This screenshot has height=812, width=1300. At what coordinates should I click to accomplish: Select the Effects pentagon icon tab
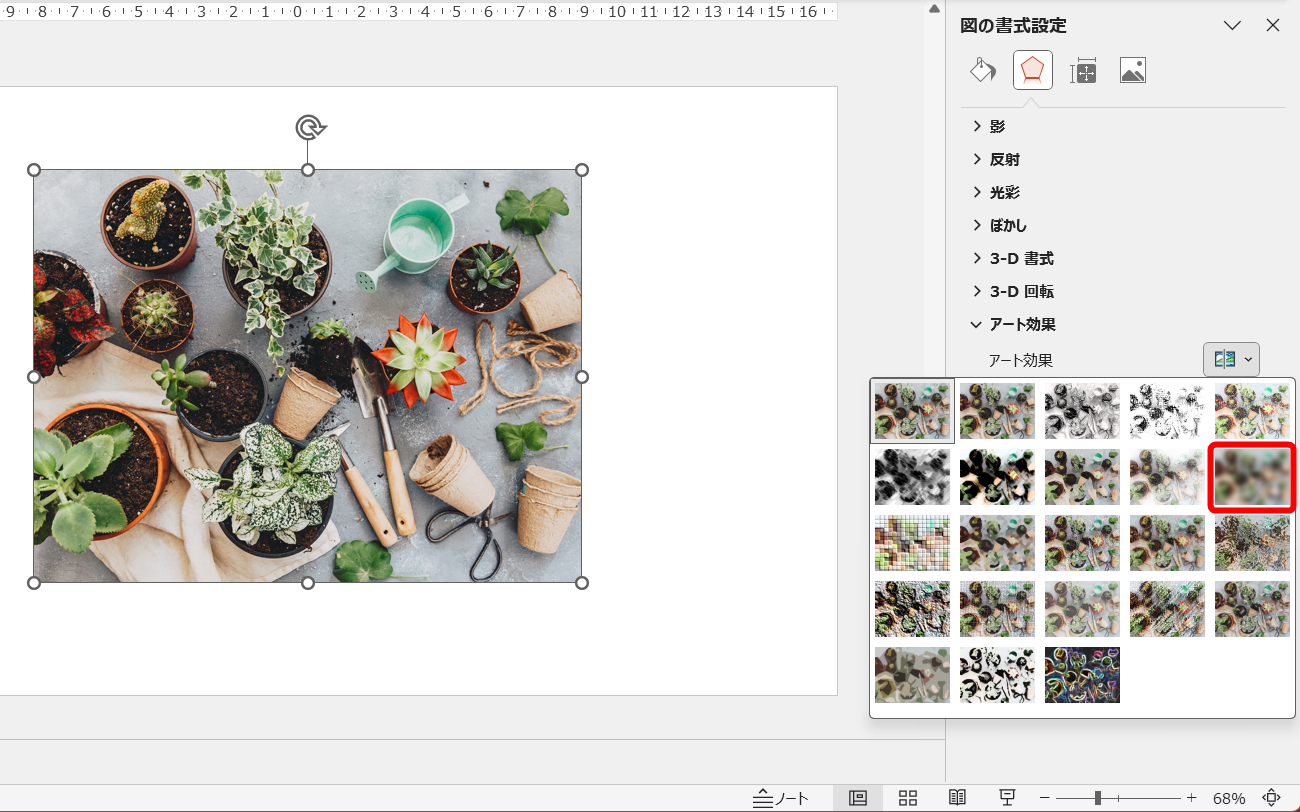pyautogui.click(x=1032, y=70)
